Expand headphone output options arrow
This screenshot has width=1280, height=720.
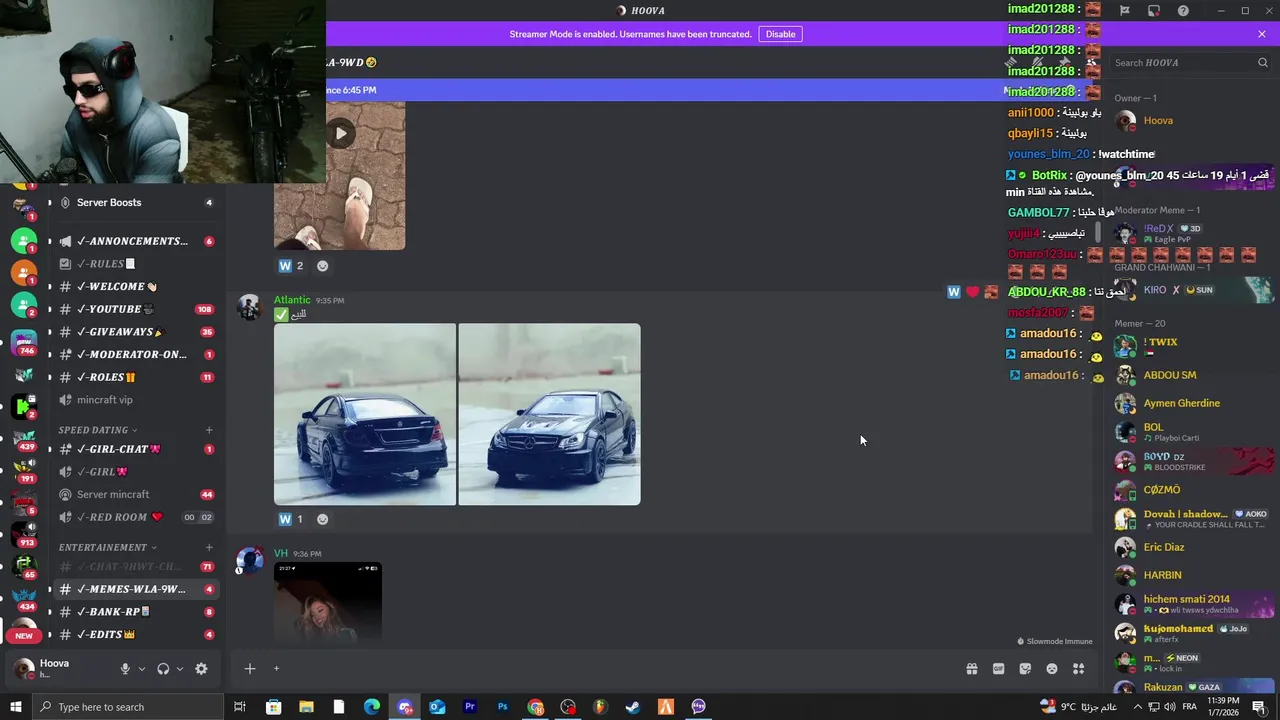coord(180,669)
